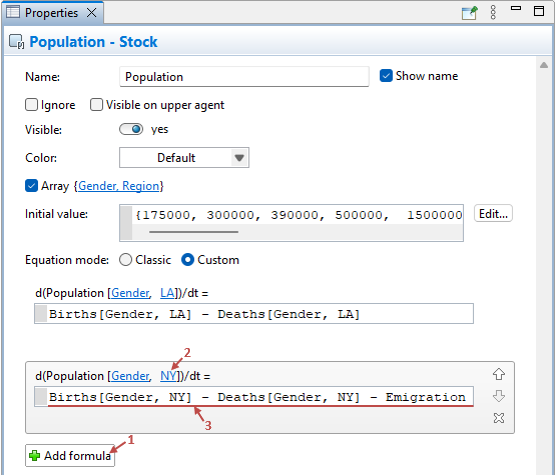
Task: Uncheck the Show name checkbox
Action: pyautogui.click(x=386, y=76)
